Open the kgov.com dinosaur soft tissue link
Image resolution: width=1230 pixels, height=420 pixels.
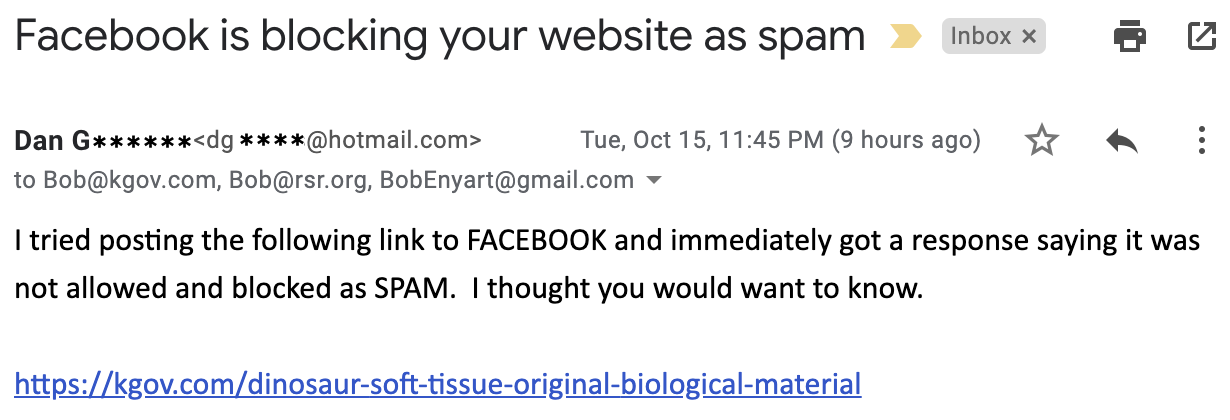coord(438,383)
